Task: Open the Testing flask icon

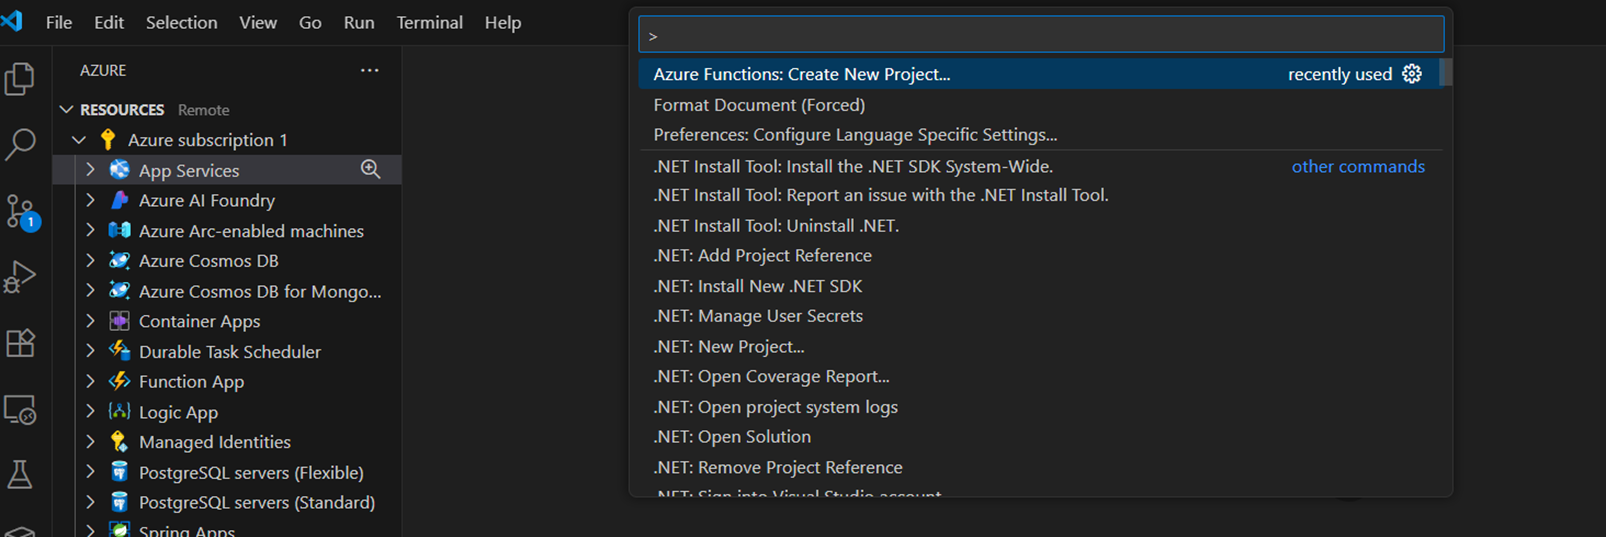Action: [20, 474]
